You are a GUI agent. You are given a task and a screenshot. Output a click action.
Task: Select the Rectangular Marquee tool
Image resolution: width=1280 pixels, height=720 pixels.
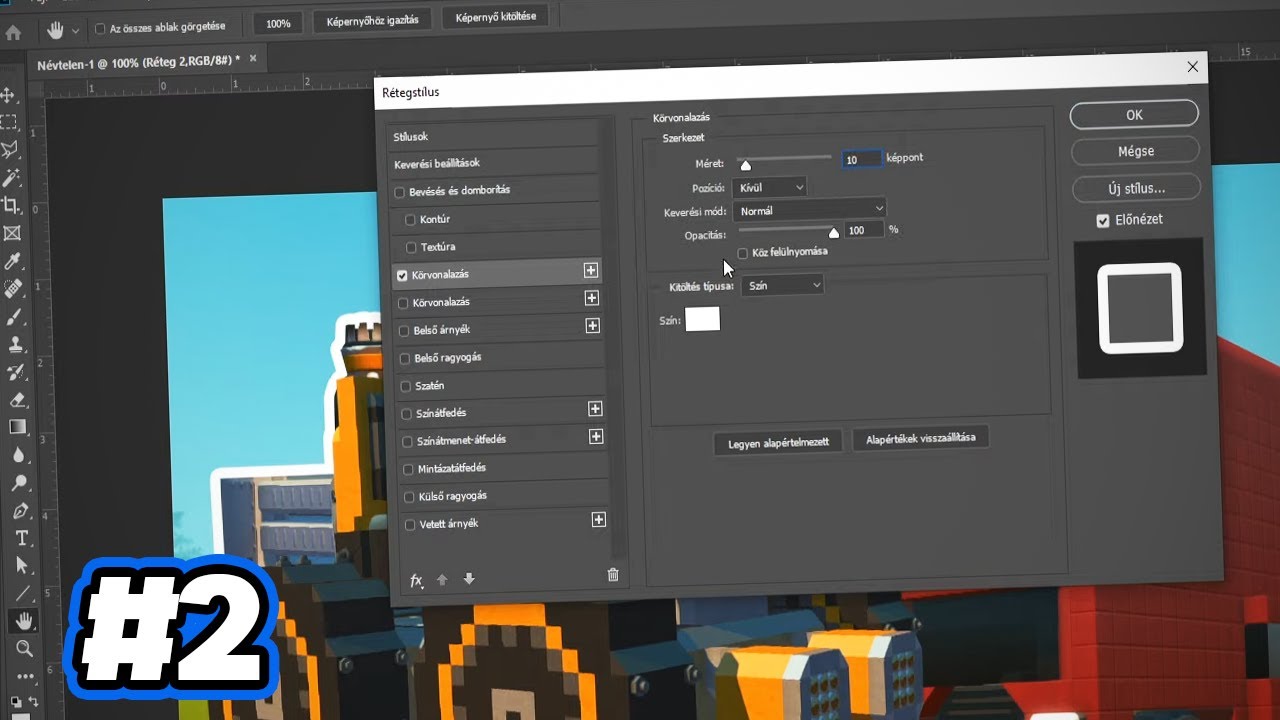coord(9,122)
